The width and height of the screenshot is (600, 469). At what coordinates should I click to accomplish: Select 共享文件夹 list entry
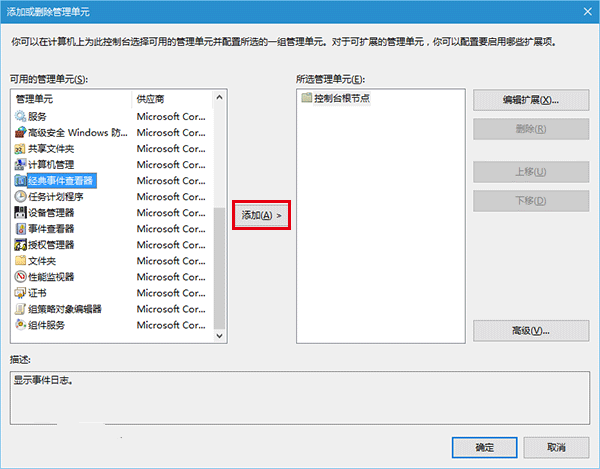pyautogui.click(x=51, y=148)
